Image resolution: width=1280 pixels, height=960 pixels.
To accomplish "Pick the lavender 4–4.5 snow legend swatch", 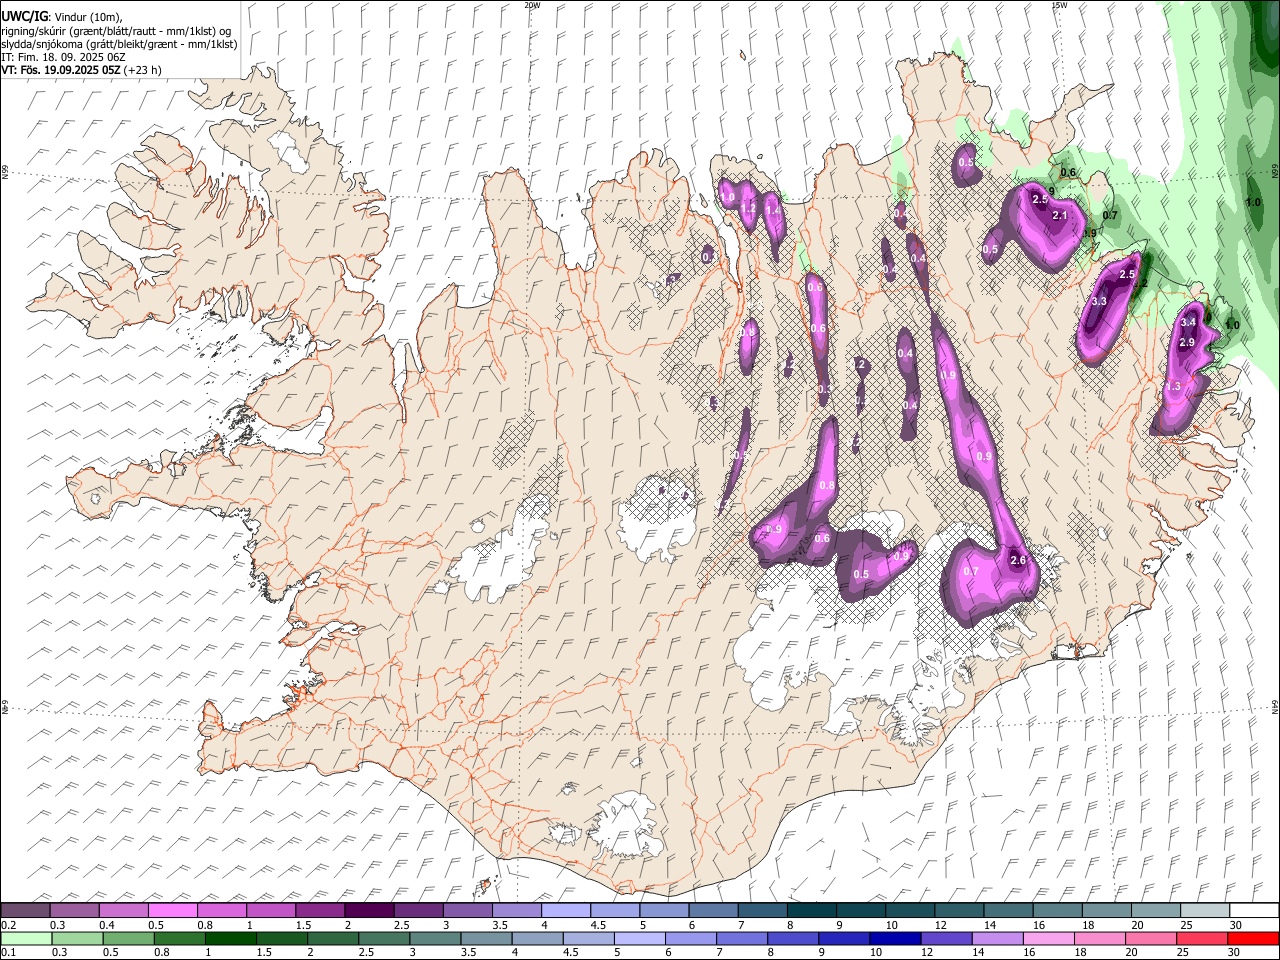I will pyautogui.click(x=566, y=911).
